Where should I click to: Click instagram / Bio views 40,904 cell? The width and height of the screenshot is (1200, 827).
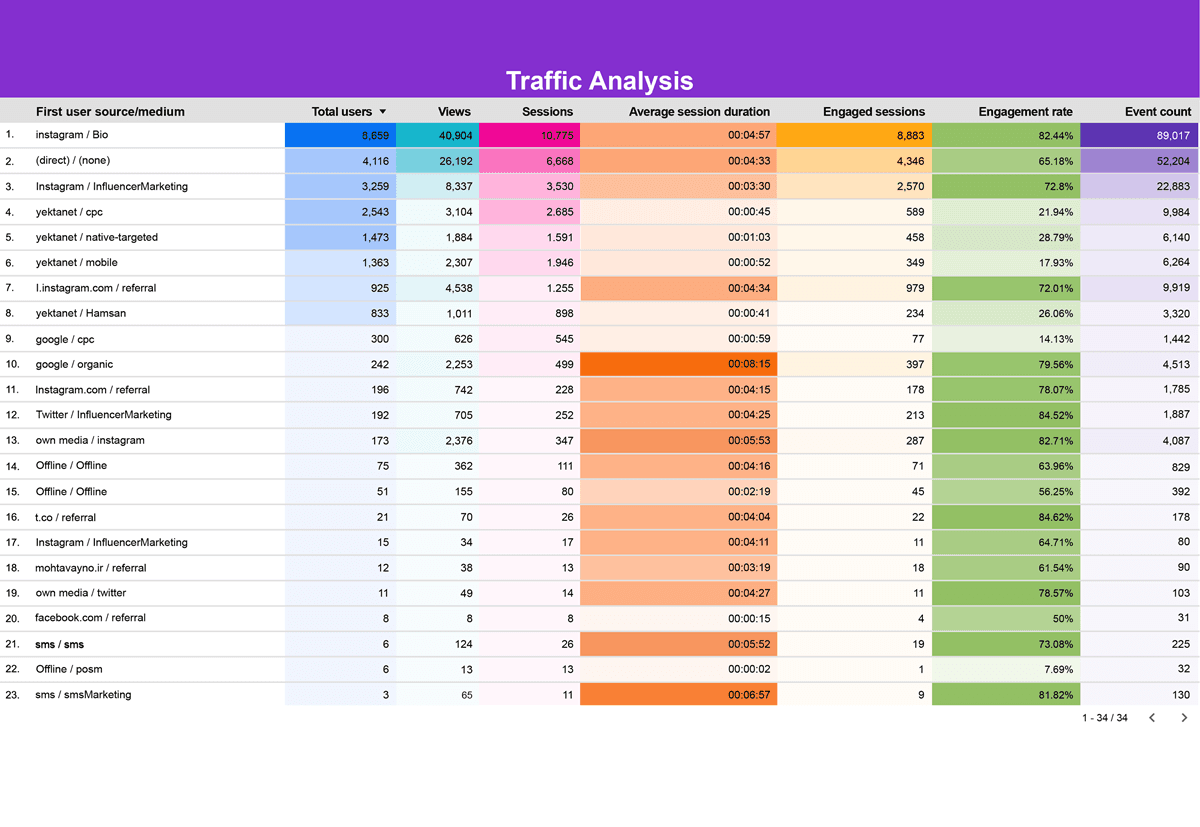pos(437,135)
